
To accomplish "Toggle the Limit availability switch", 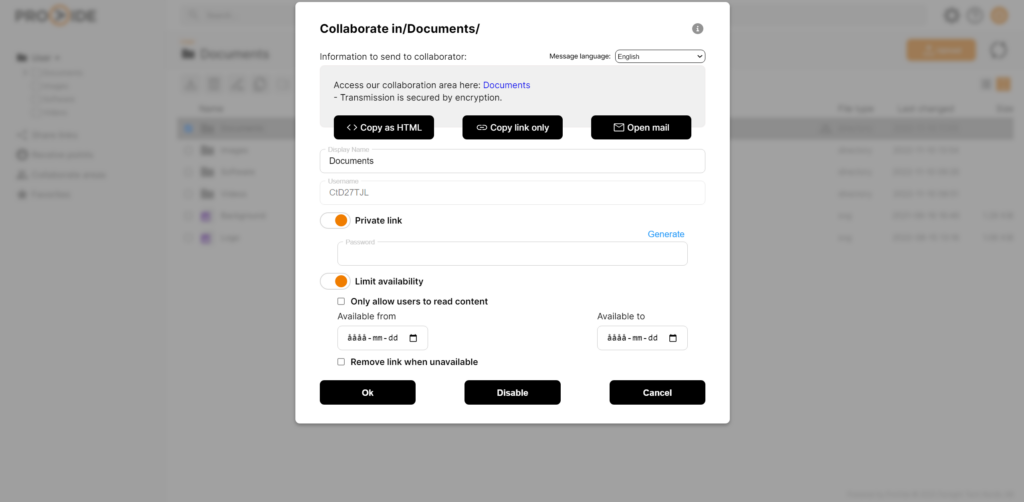I will coord(335,281).
